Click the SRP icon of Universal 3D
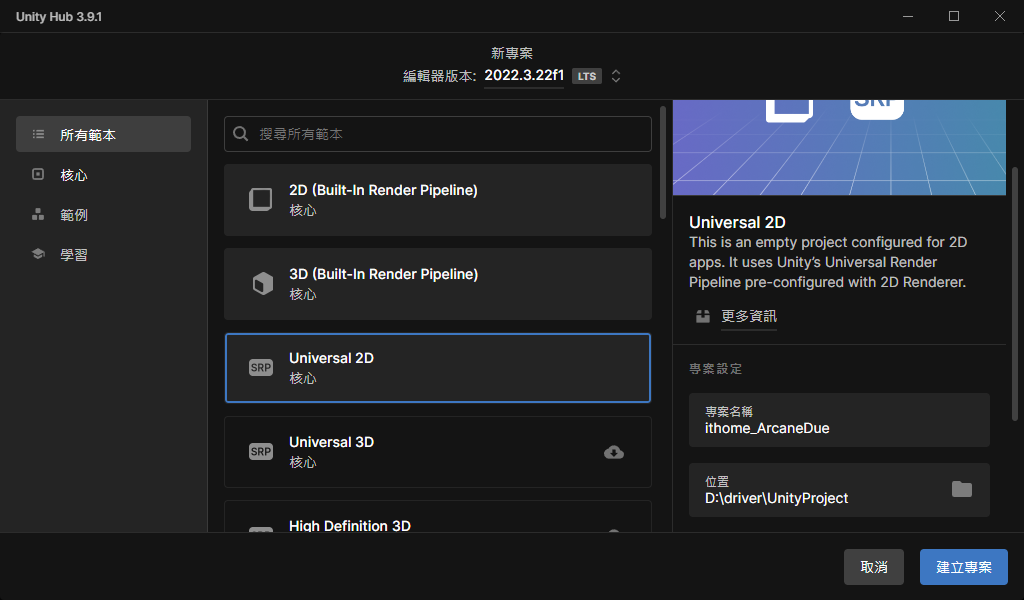1024x600 pixels. pos(261,452)
